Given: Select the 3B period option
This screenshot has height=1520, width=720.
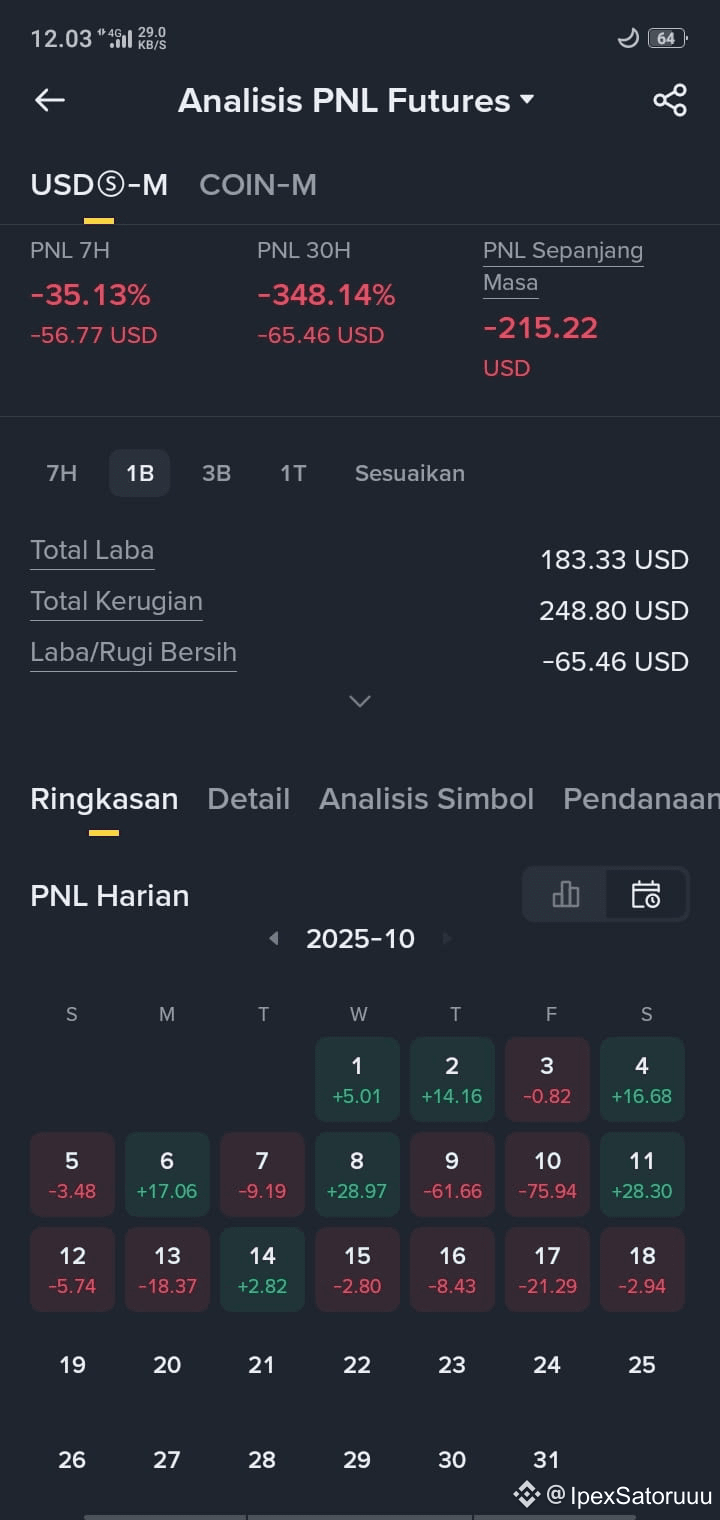Looking at the screenshot, I should [216, 473].
